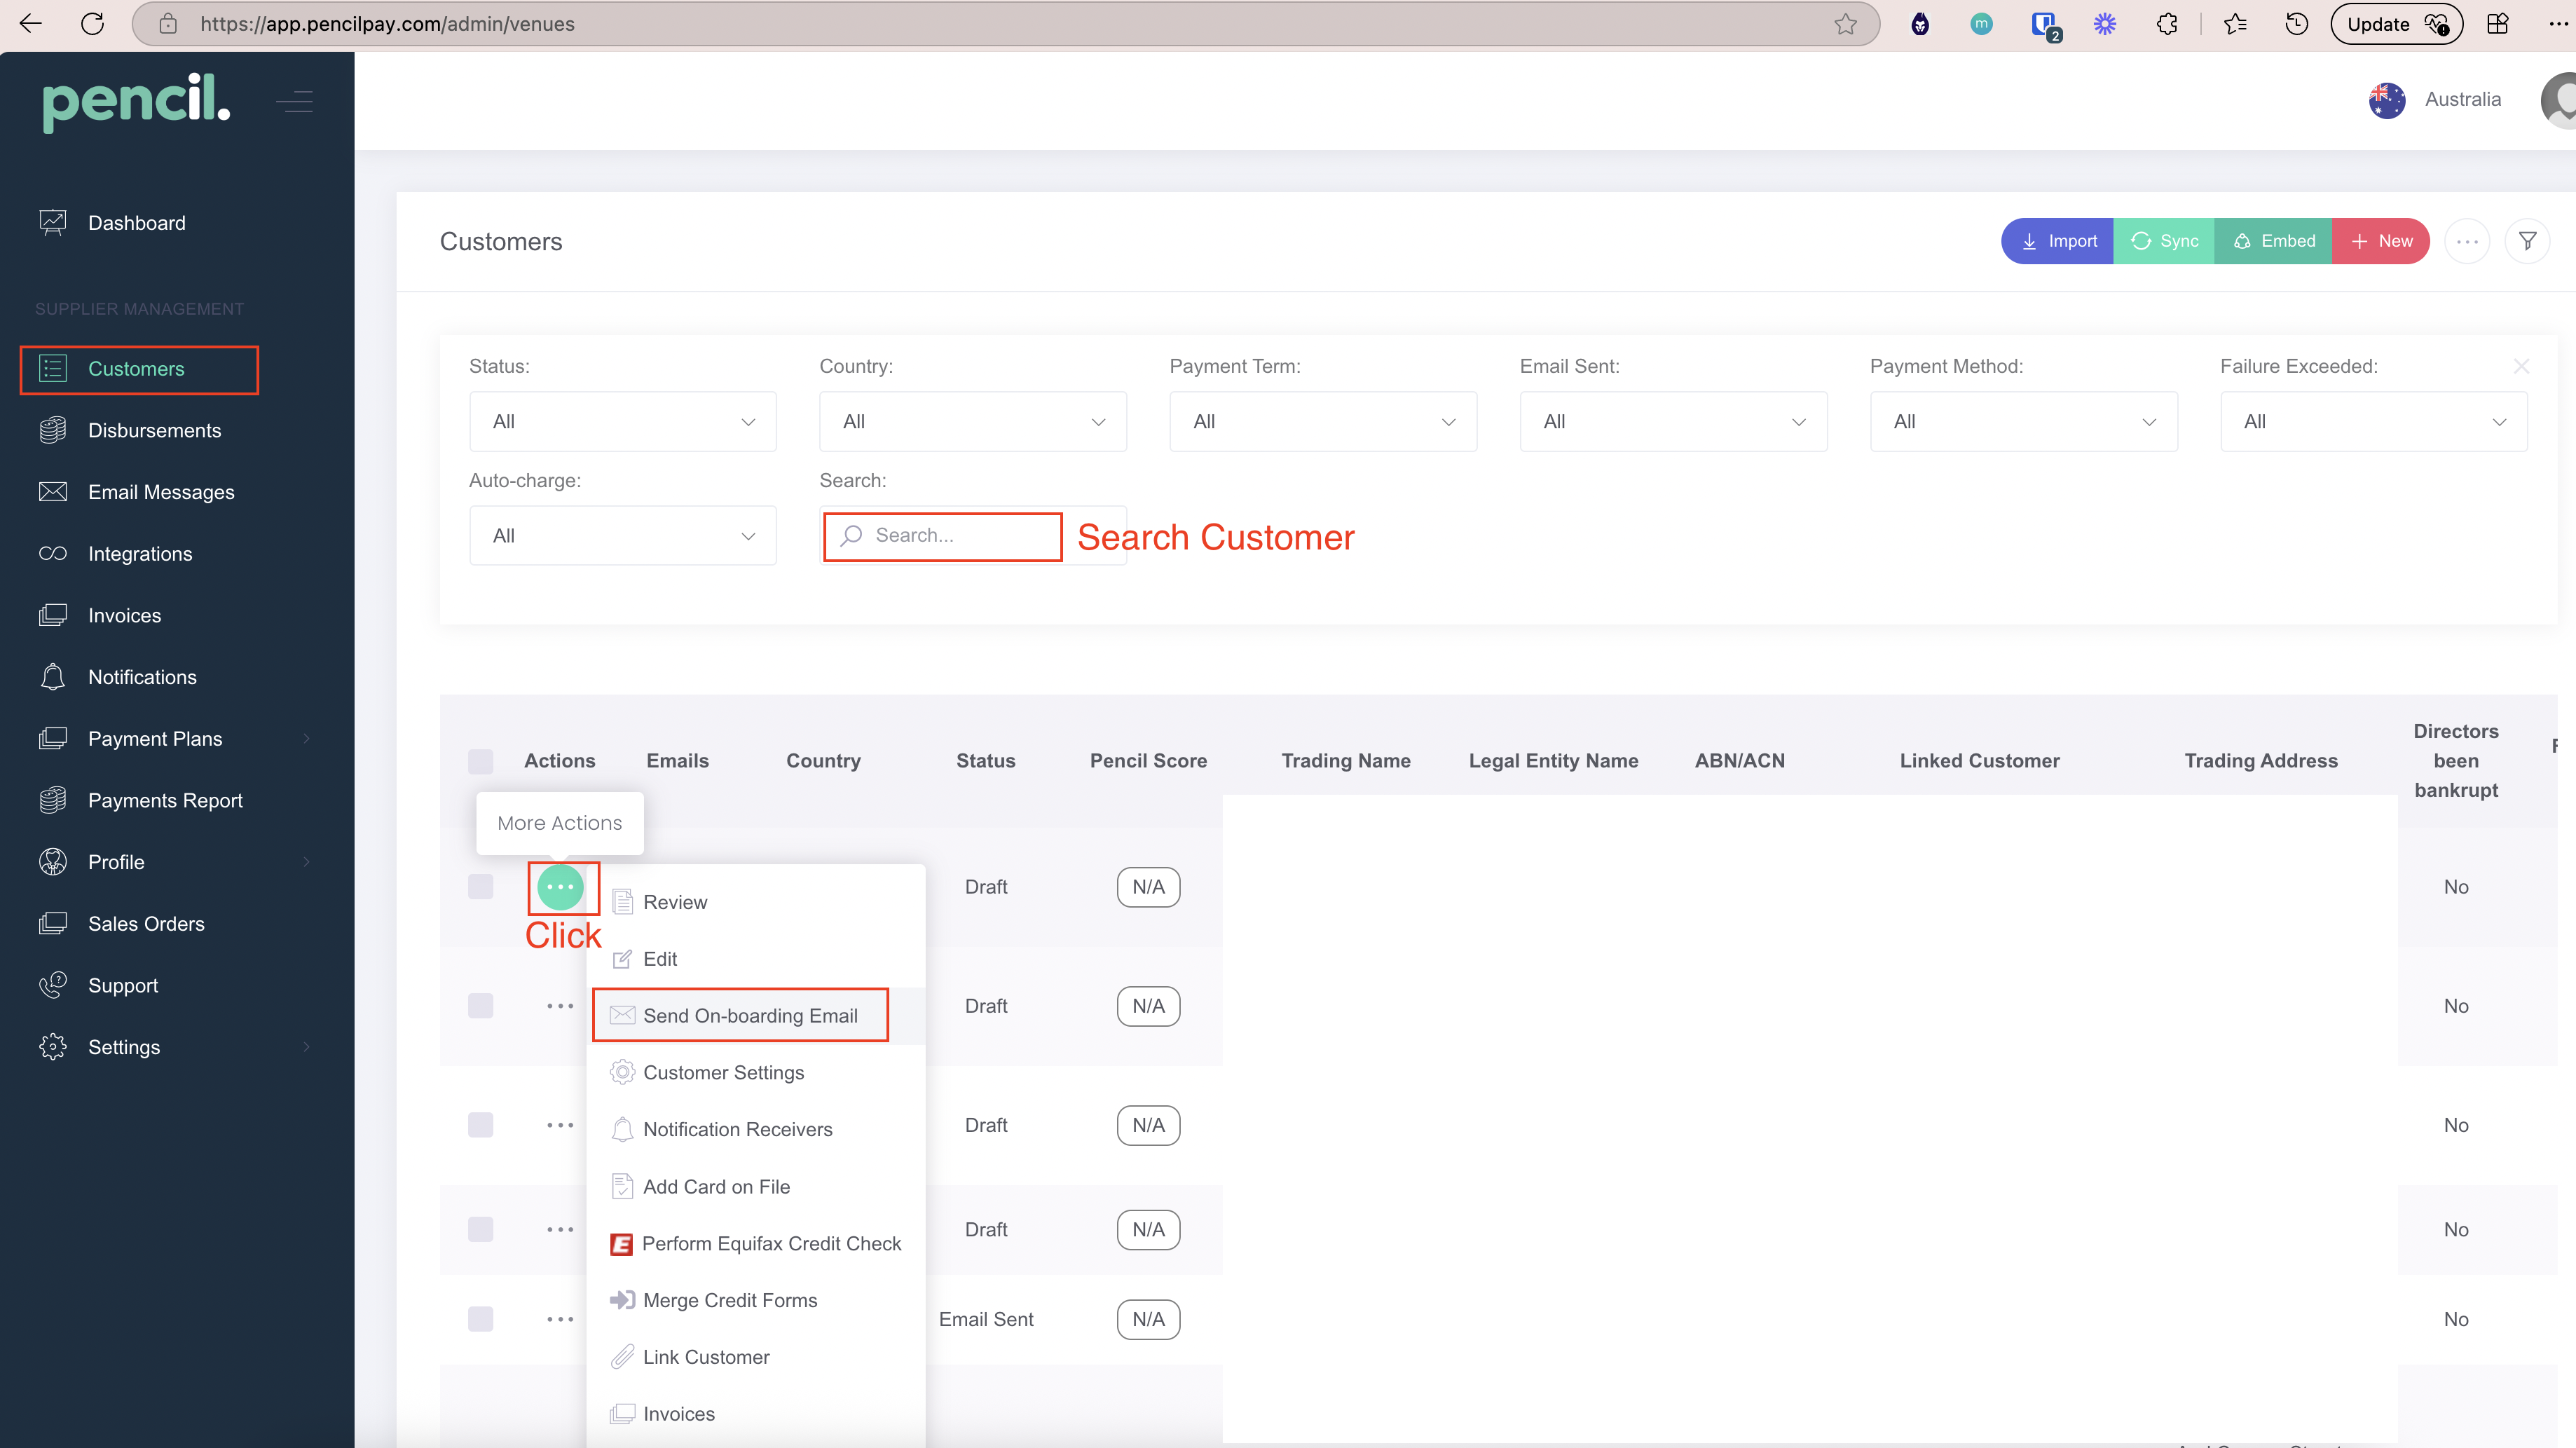Image resolution: width=2576 pixels, height=1448 pixels.
Task: Click the Import button
Action: (2058, 241)
